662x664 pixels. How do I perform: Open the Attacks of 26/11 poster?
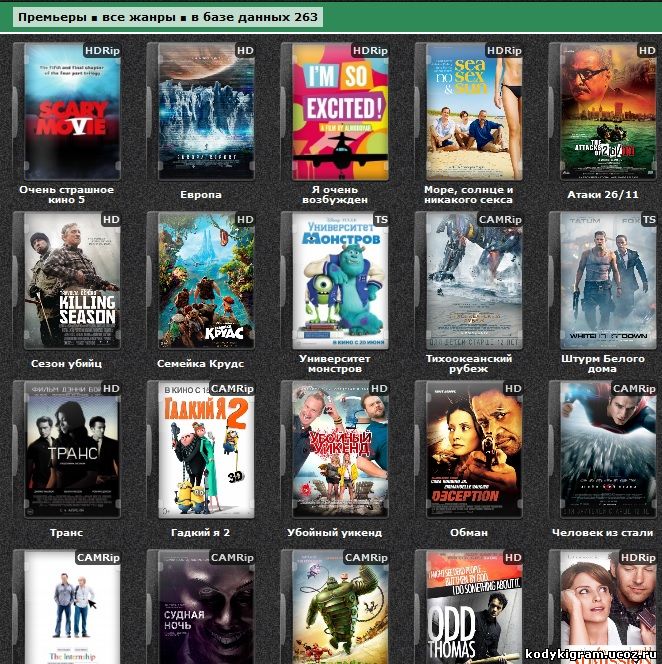click(x=608, y=111)
